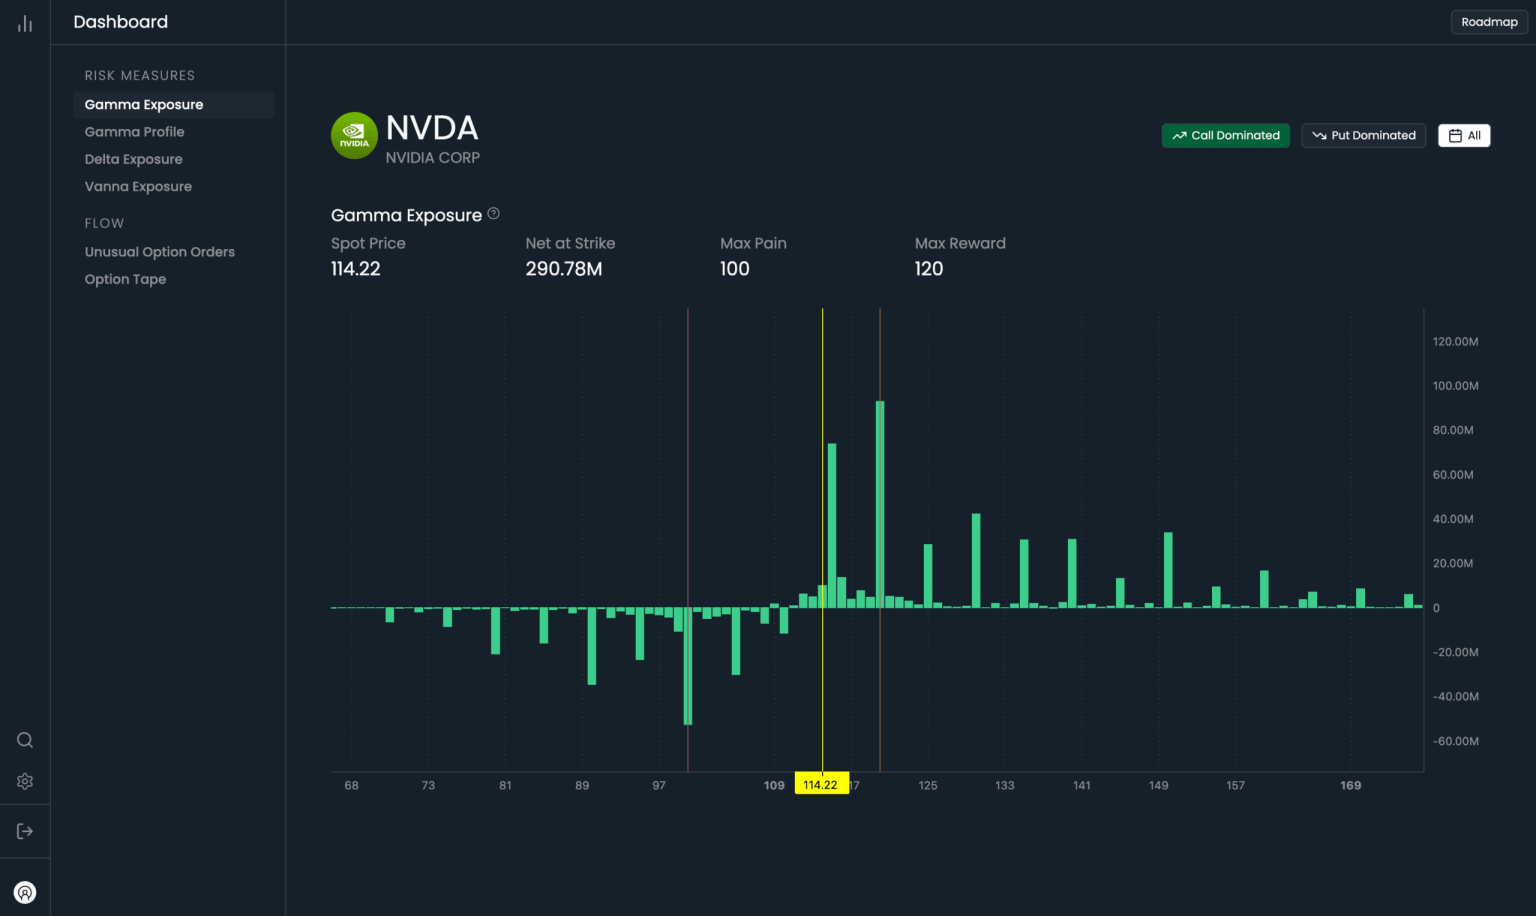Screen dimensions: 1536x916
Task: Toggle Call Dominated filter
Action: point(1225,135)
